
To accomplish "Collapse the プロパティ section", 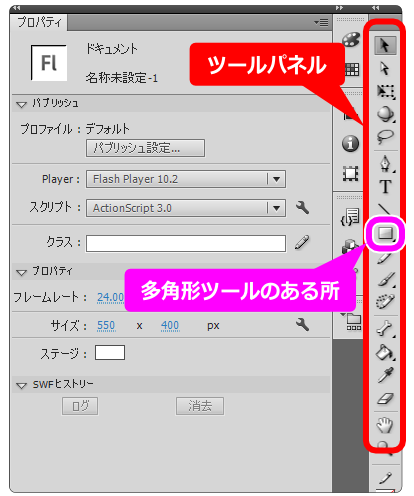I will [x=21, y=272].
